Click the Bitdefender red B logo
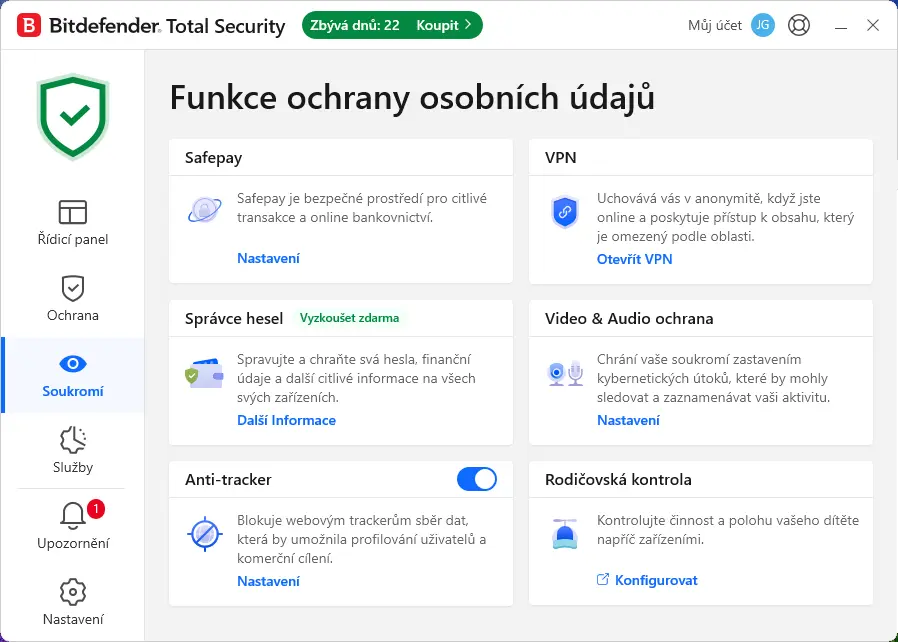The image size is (898, 642). click(x=29, y=26)
